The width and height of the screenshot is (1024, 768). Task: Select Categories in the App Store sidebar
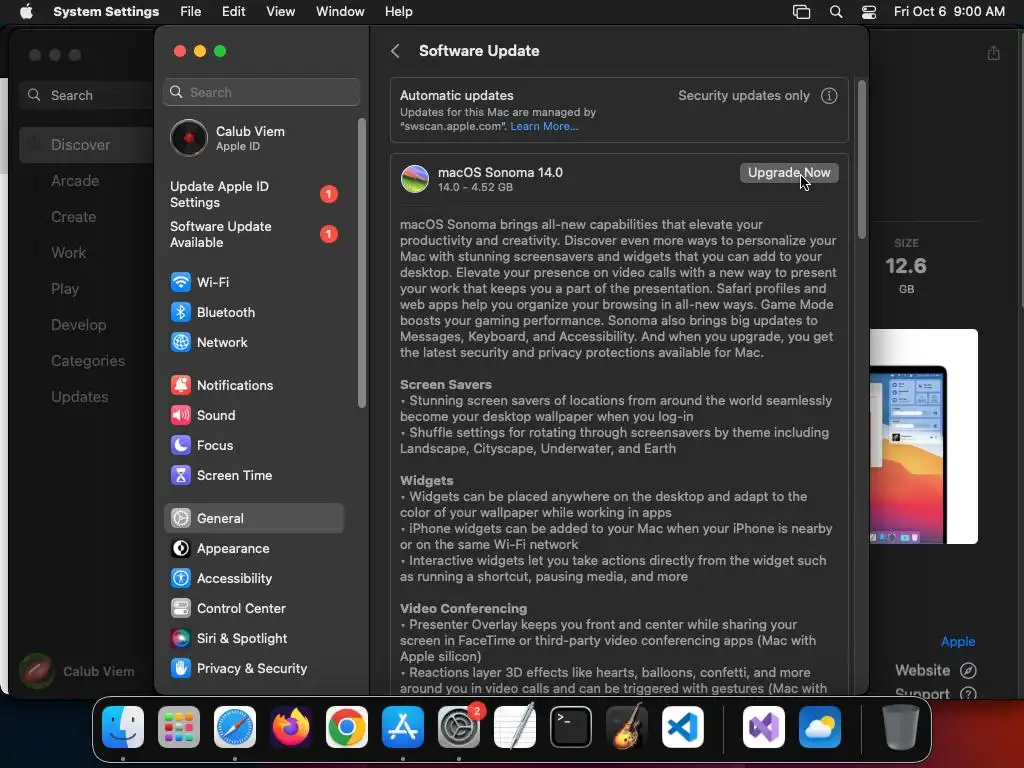pos(87,360)
